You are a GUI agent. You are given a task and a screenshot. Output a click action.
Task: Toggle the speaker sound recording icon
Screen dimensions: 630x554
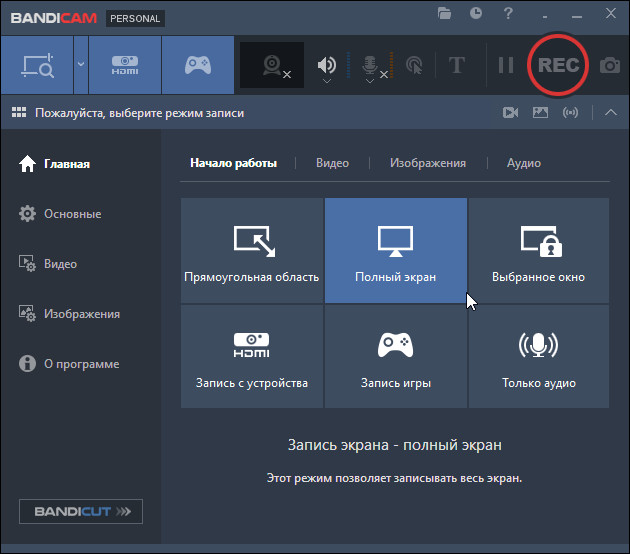click(326, 65)
